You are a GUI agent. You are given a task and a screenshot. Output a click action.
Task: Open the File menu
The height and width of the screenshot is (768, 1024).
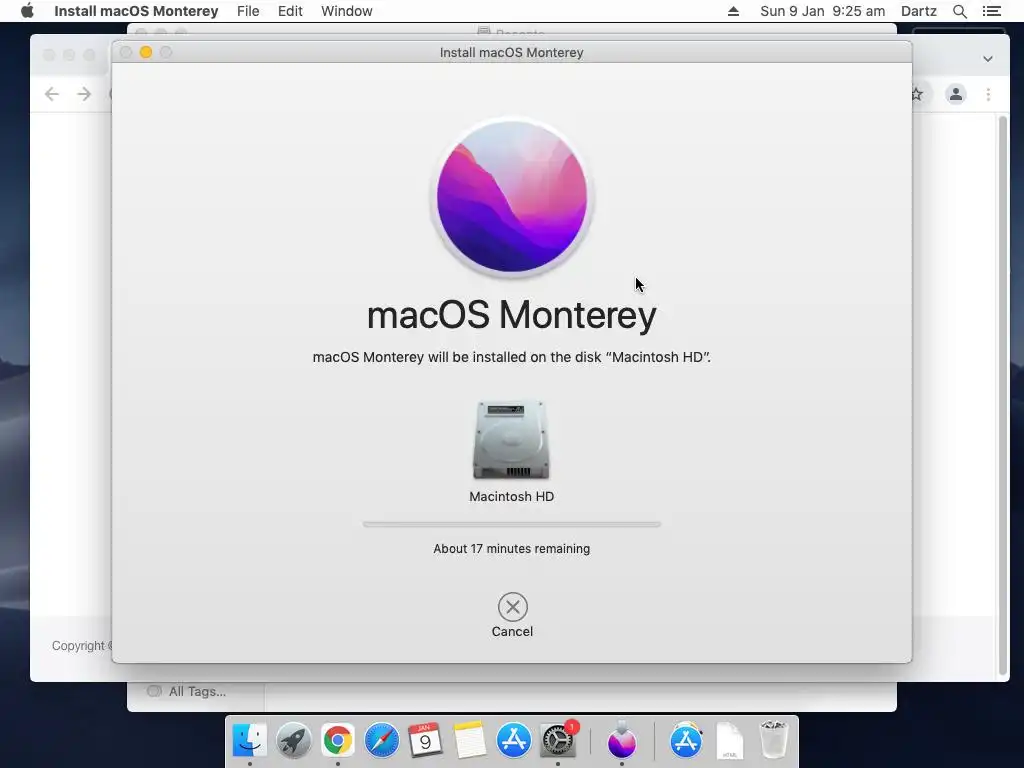tap(248, 11)
